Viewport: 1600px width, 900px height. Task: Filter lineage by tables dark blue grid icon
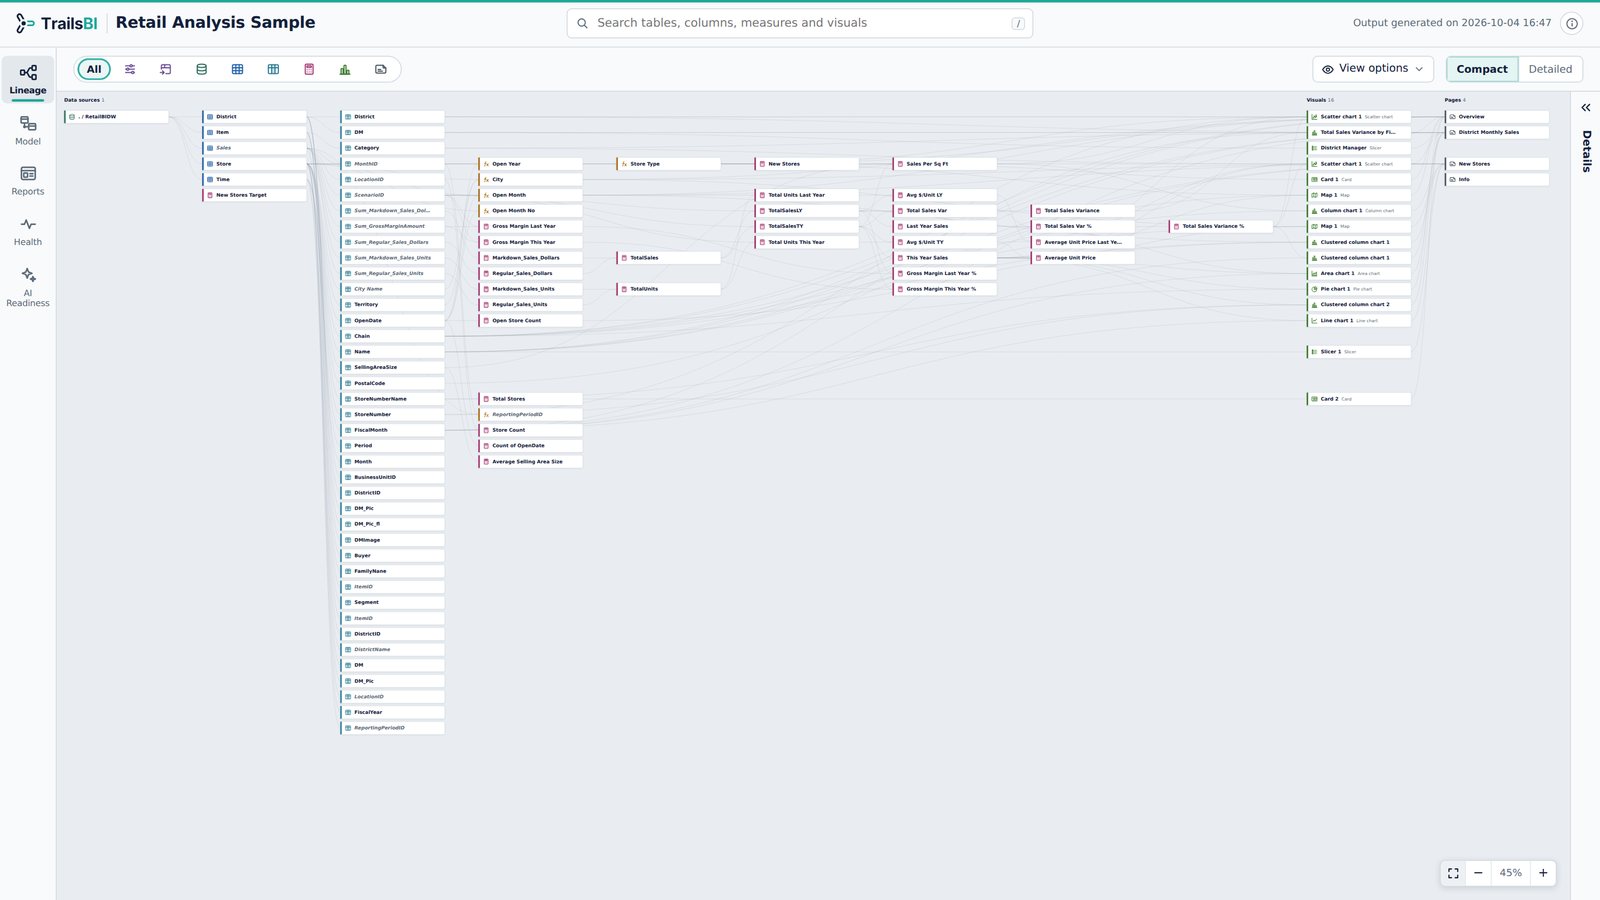click(238, 69)
